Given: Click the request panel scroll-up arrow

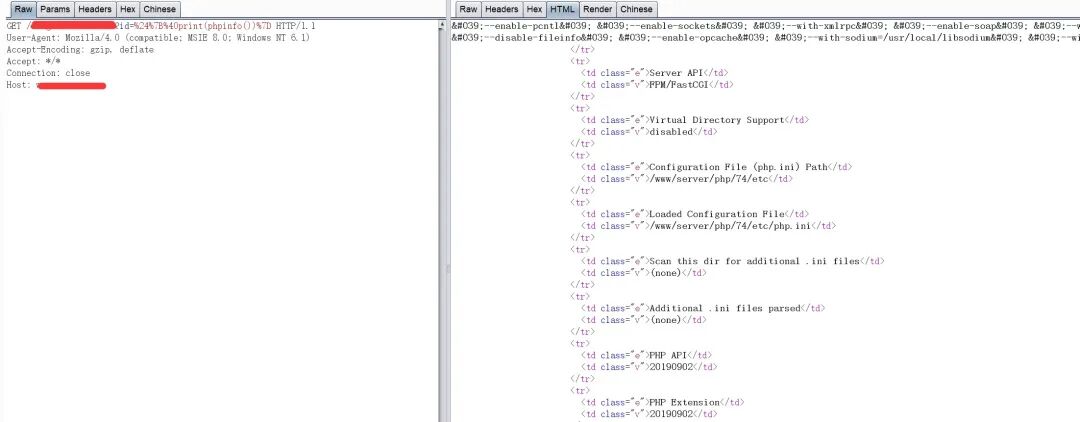Looking at the screenshot, I should (x=442, y=25).
